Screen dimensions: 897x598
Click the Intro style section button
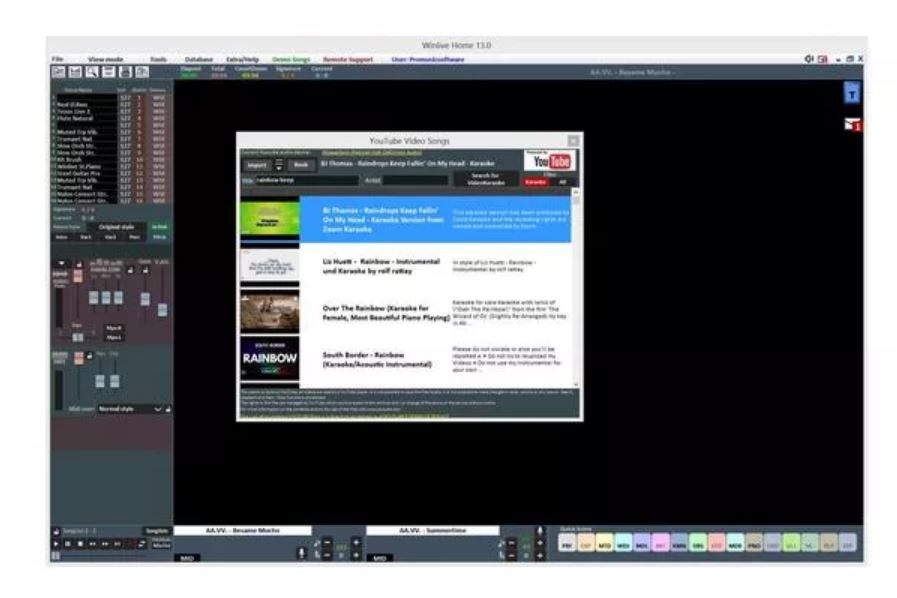point(62,237)
